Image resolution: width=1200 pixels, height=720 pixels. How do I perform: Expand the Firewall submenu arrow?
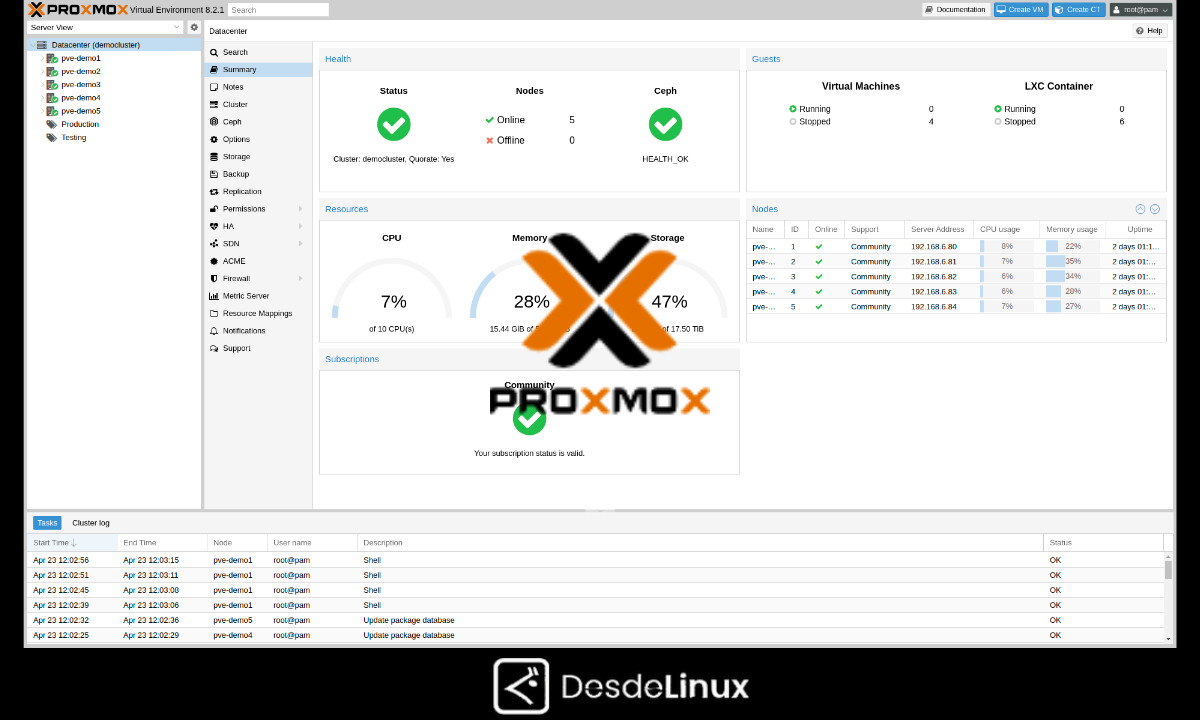point(300,278)
